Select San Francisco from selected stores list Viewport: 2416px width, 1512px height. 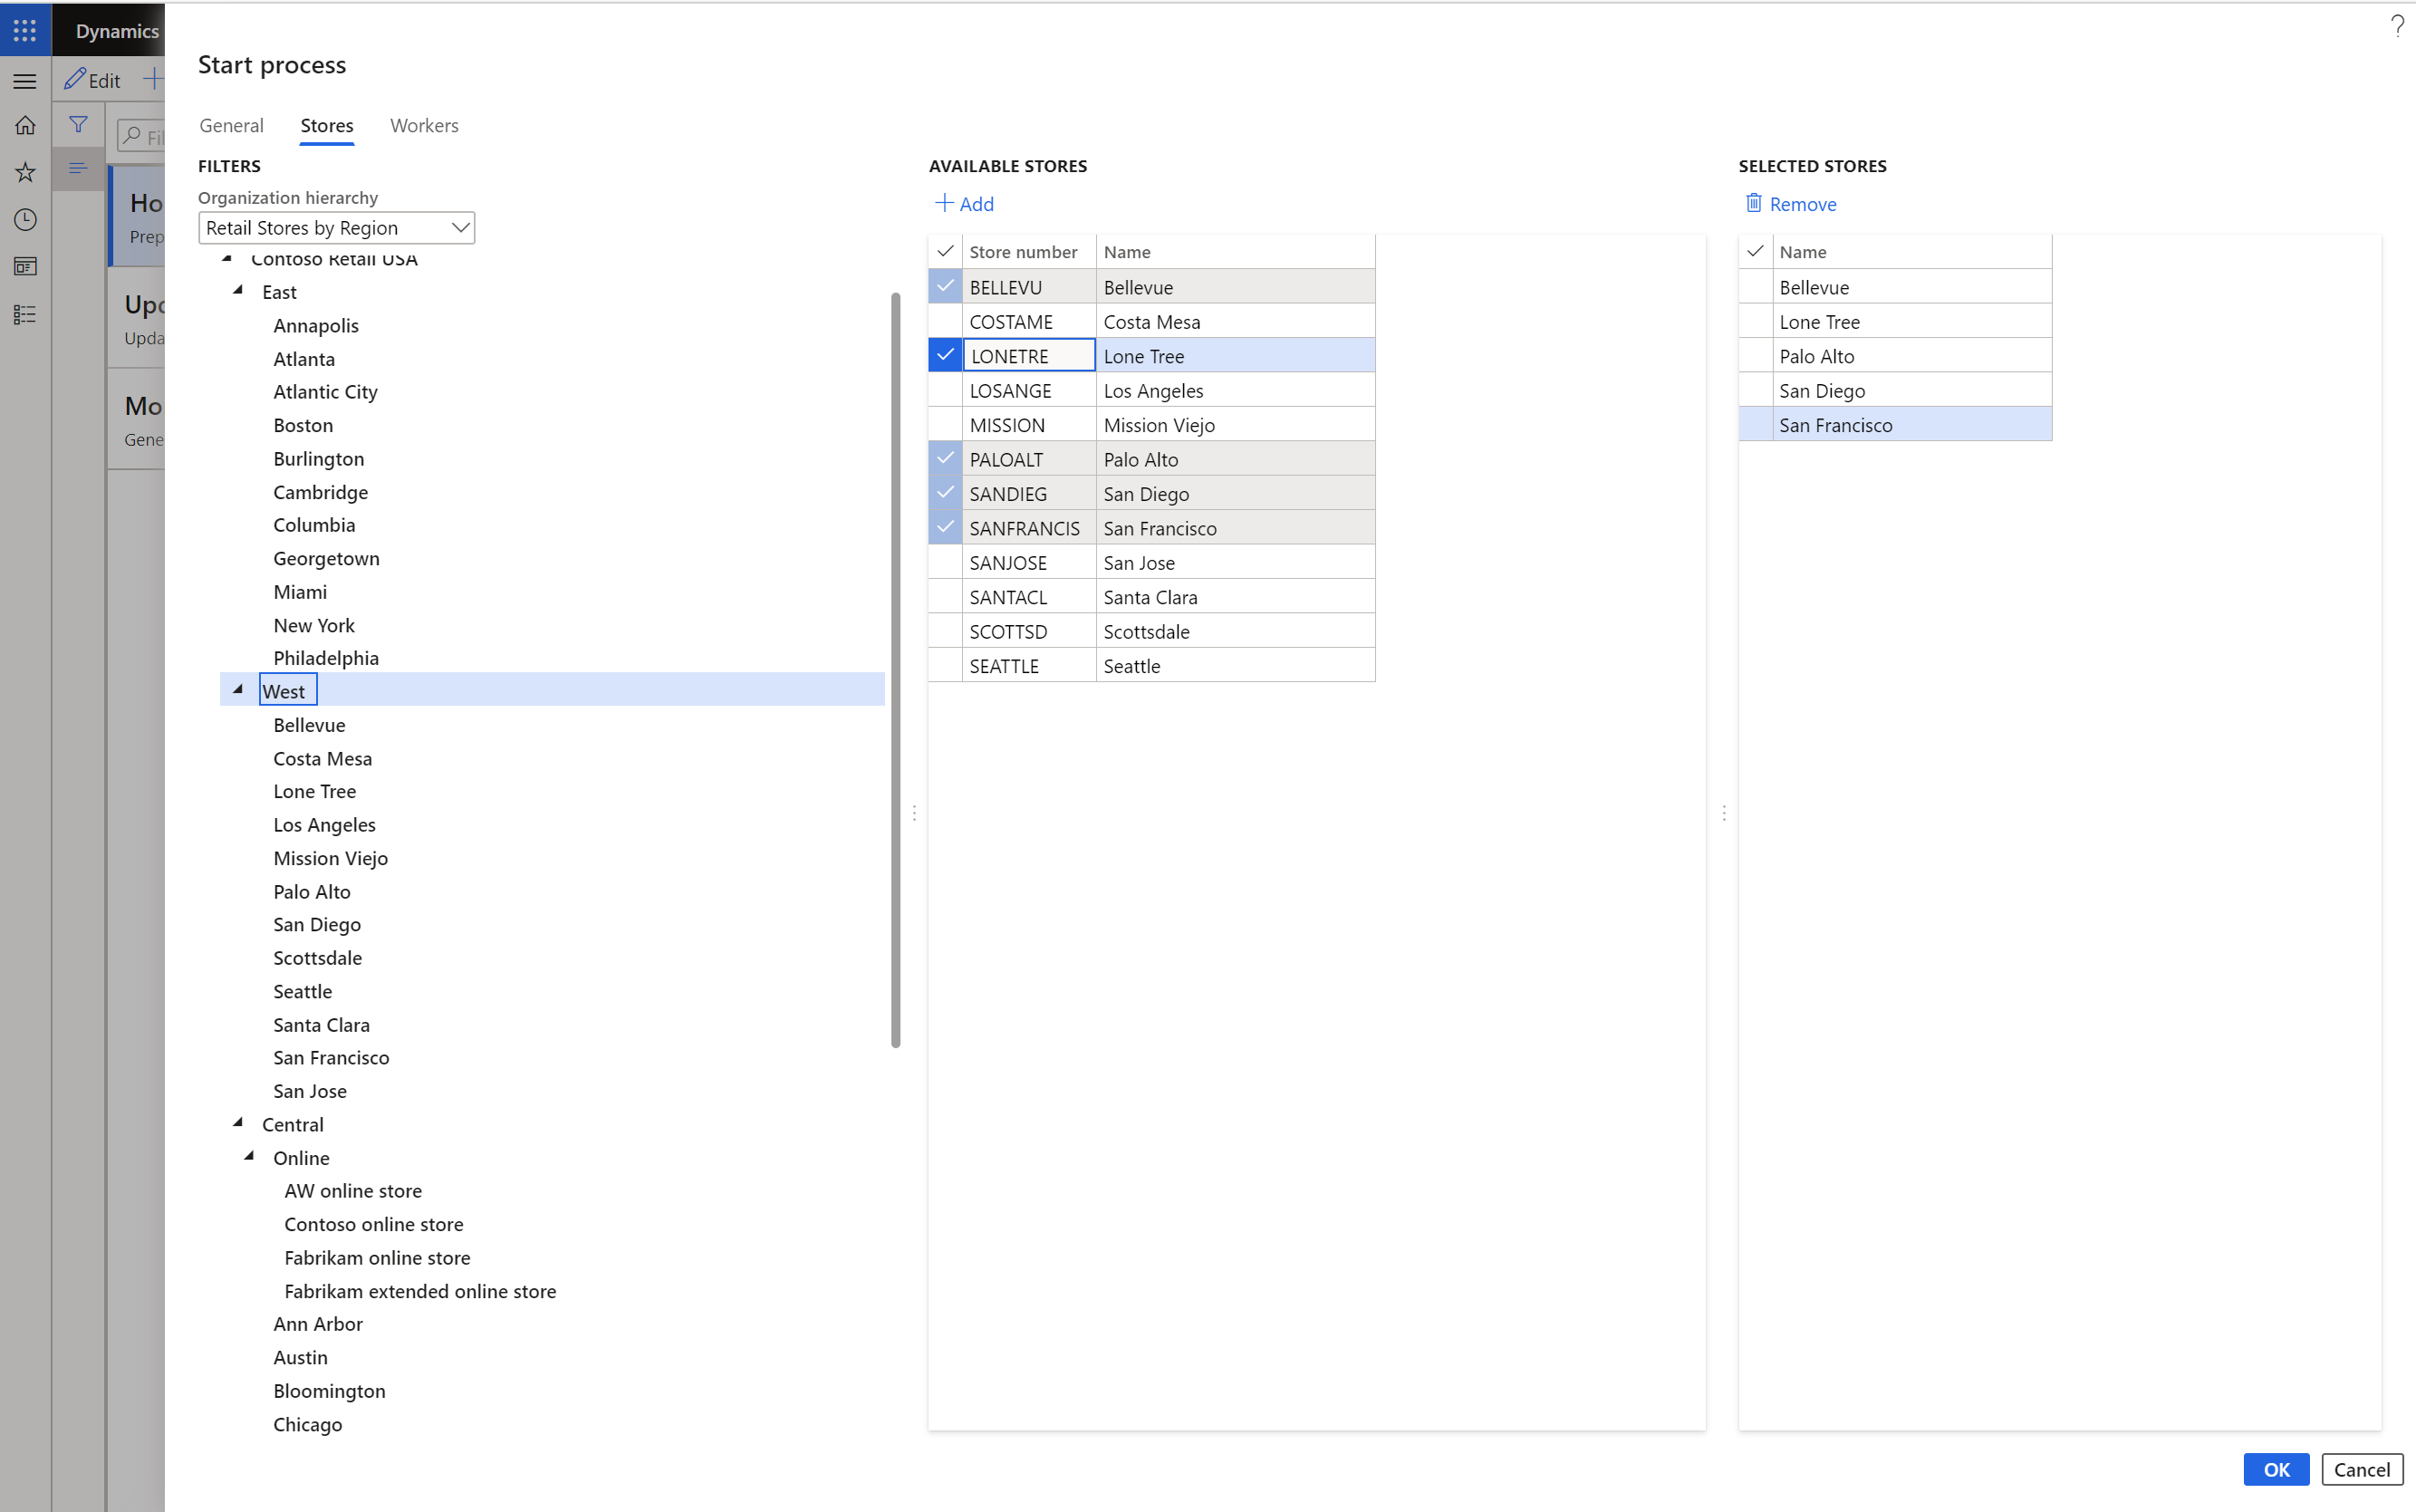click(x=1895, y=423)
